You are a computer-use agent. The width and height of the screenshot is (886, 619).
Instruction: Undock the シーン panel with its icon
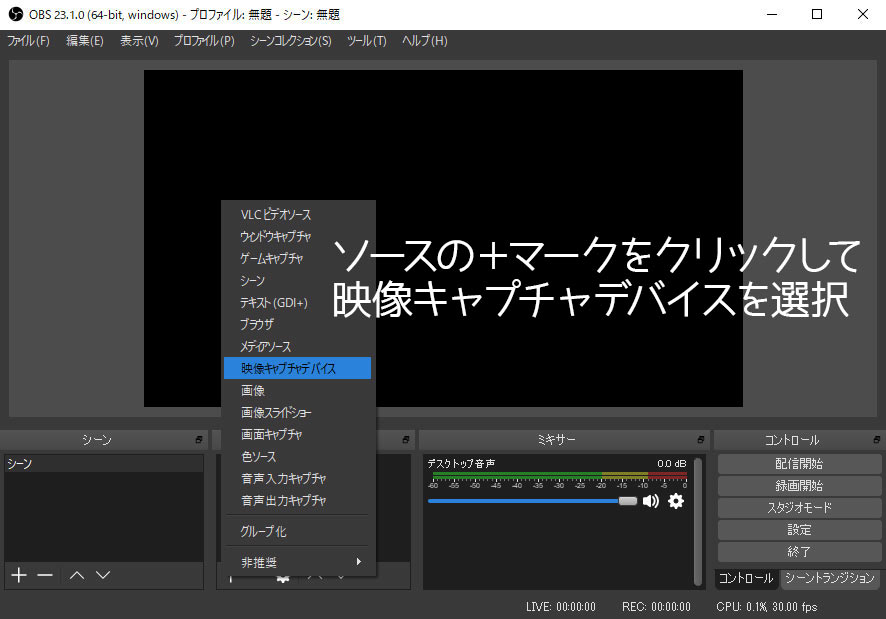coord(199,439)
